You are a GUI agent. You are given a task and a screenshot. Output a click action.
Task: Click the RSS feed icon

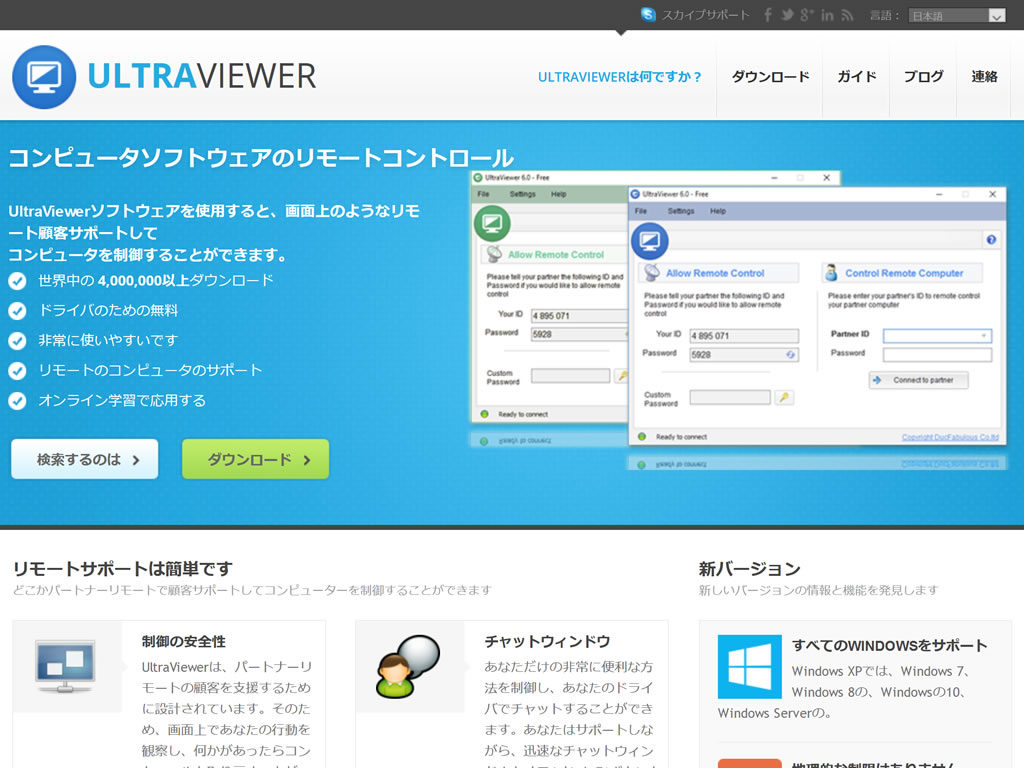(847, 15)
